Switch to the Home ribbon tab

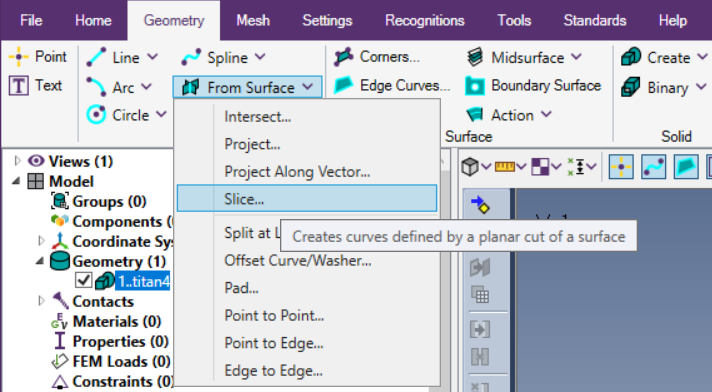coord(93,20)
